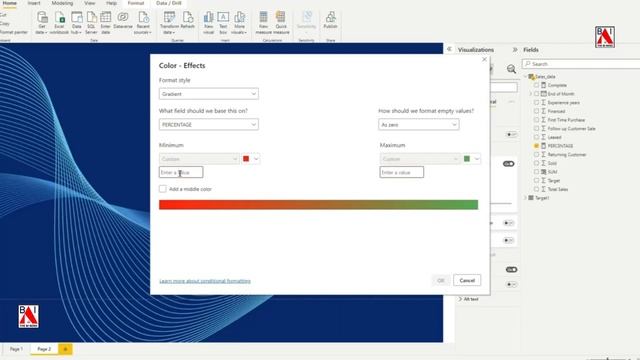Expand the End of Month field
Image resolution: width=640 pixels, height=360 pixels.
[531, 94]
